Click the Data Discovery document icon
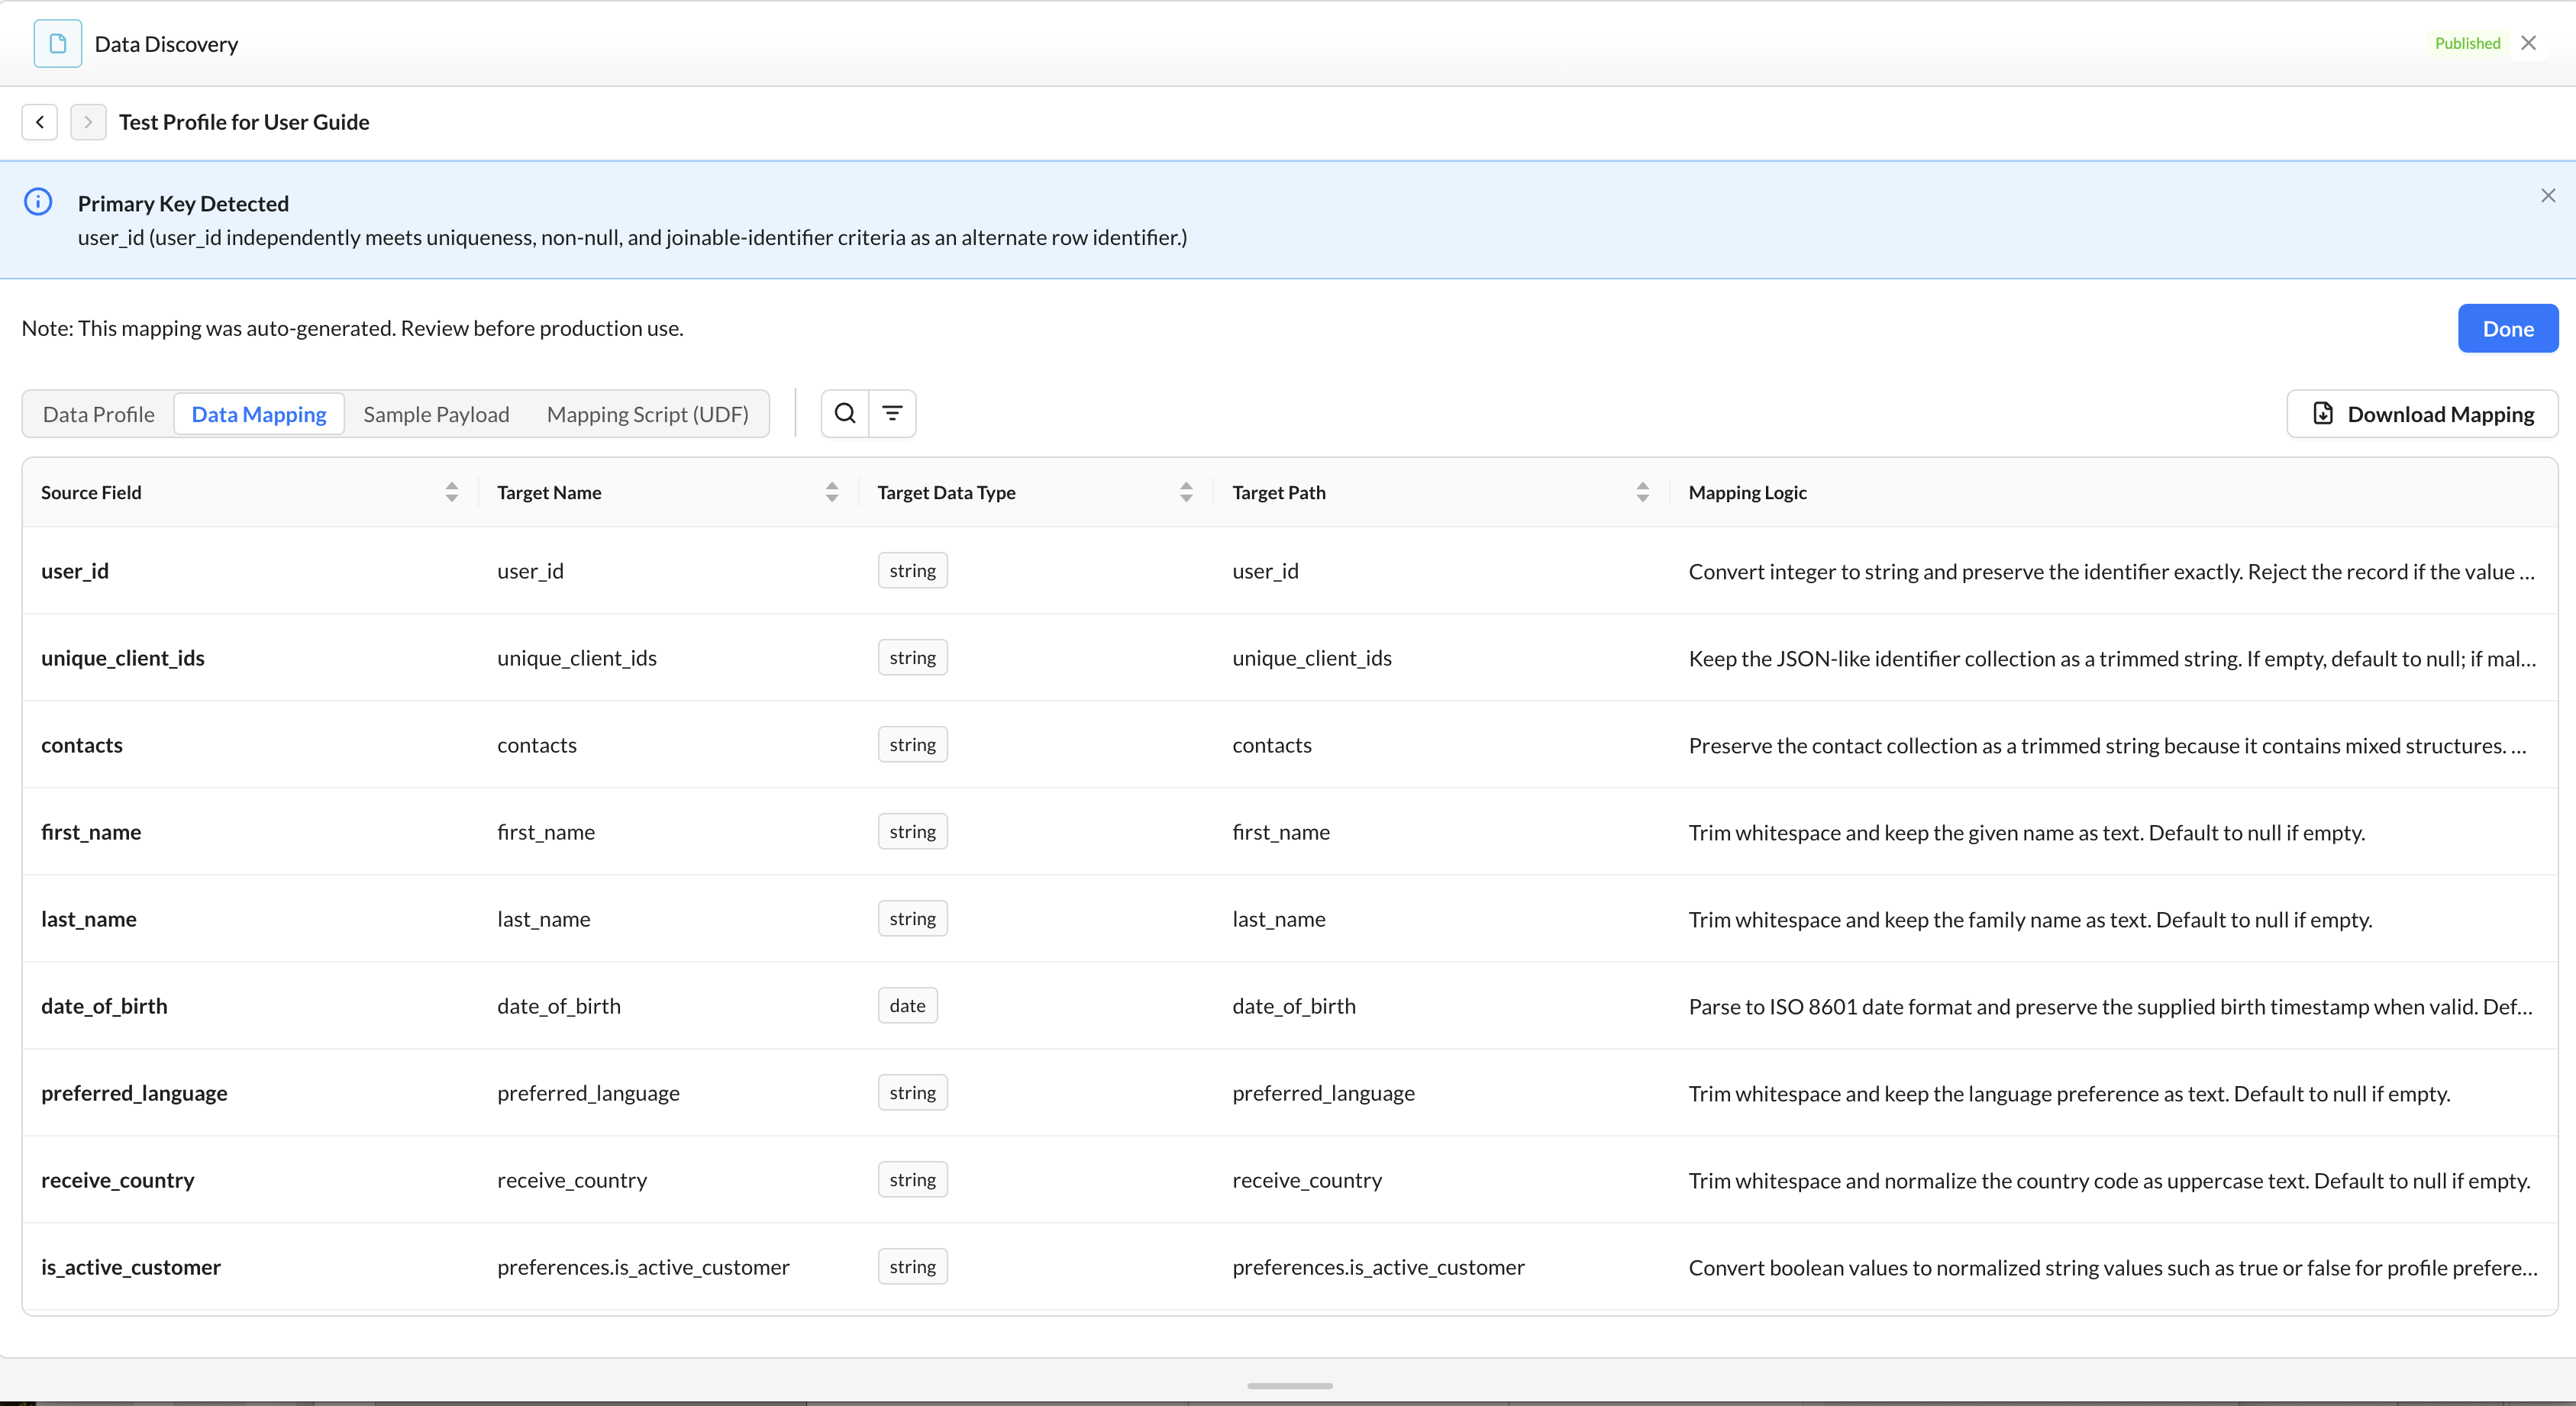Image resolution: width=2576 pixels, height=1406 pixels. click(57, 43)
